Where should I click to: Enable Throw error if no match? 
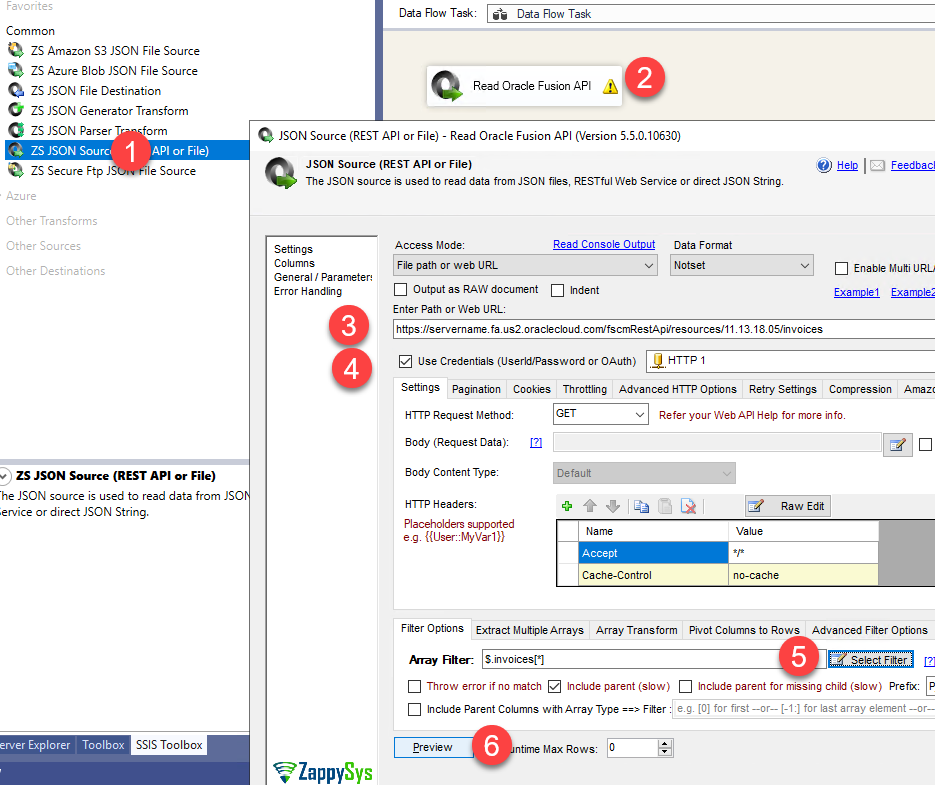point(414,687)
